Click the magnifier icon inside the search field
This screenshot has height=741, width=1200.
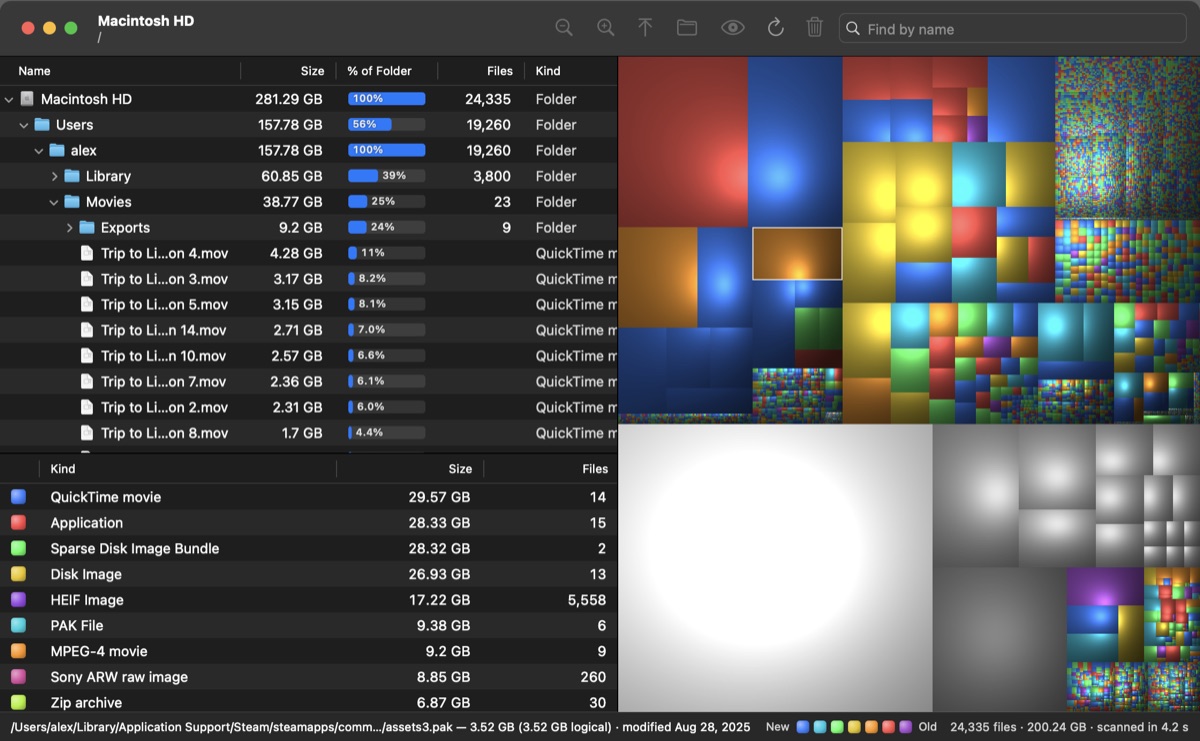853,29
